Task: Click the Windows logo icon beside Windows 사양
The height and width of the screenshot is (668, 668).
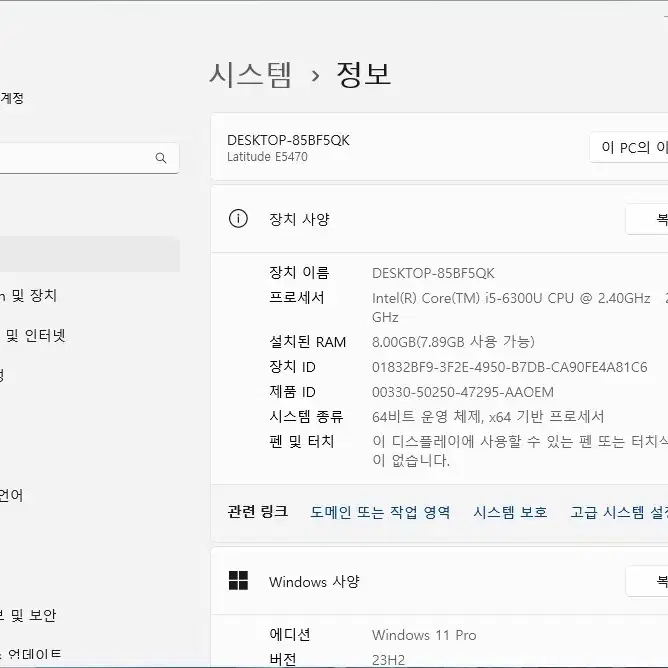Action: [x=238, y=580]
